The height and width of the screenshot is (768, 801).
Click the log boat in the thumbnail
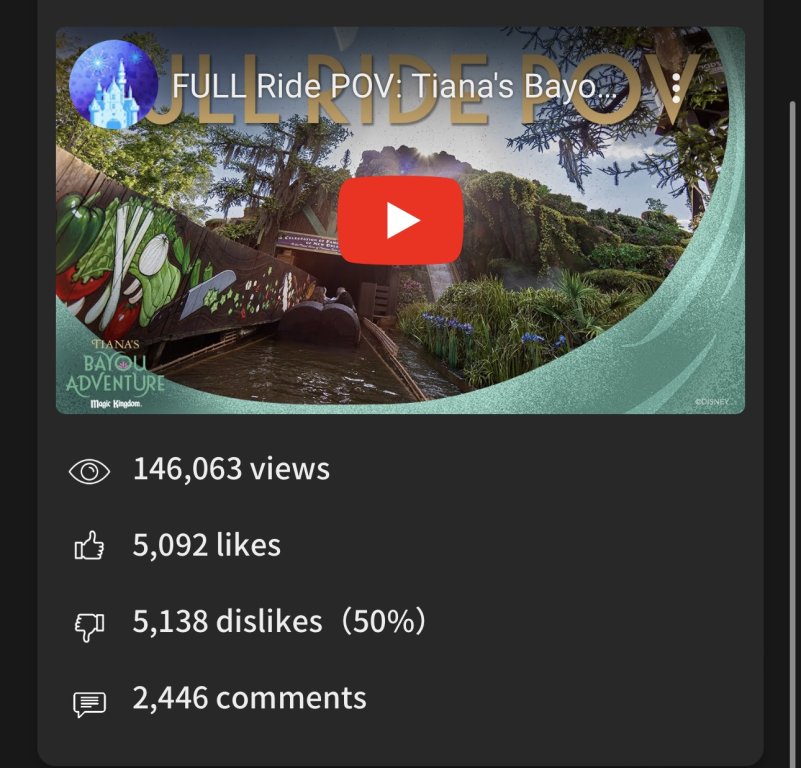(x=321, y=317)
